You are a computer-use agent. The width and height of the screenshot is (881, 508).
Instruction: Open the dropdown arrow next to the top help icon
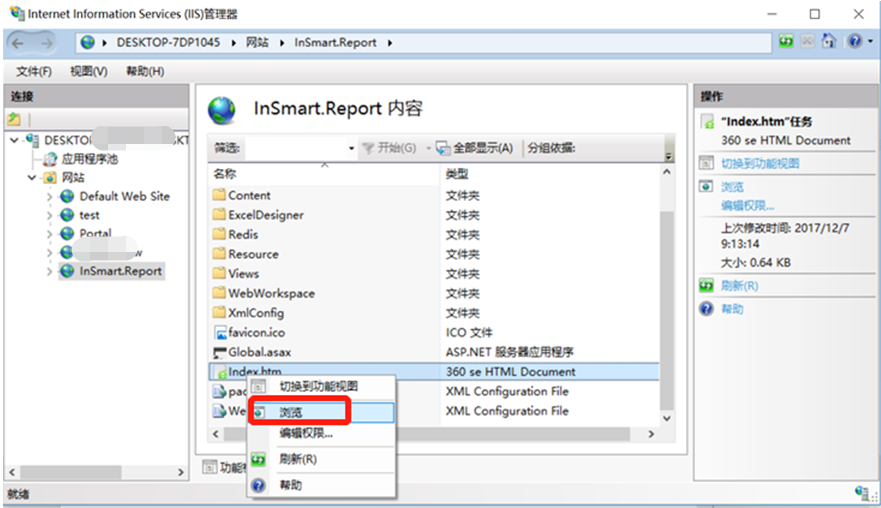870,42
